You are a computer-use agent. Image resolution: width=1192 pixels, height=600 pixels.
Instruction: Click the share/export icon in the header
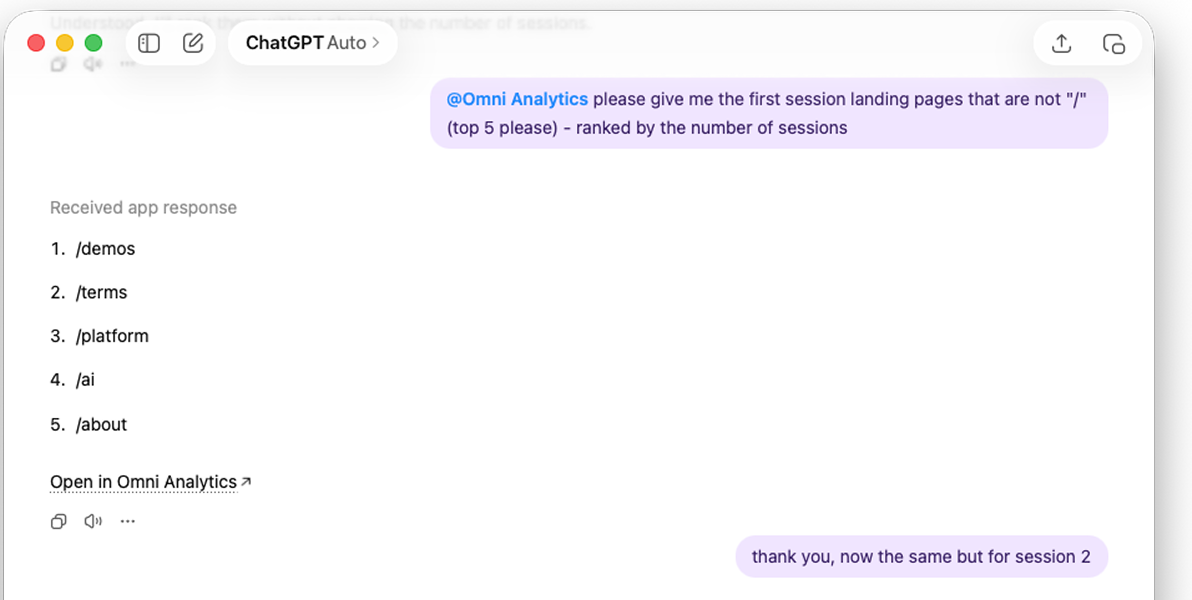[x=1060, y=43]
